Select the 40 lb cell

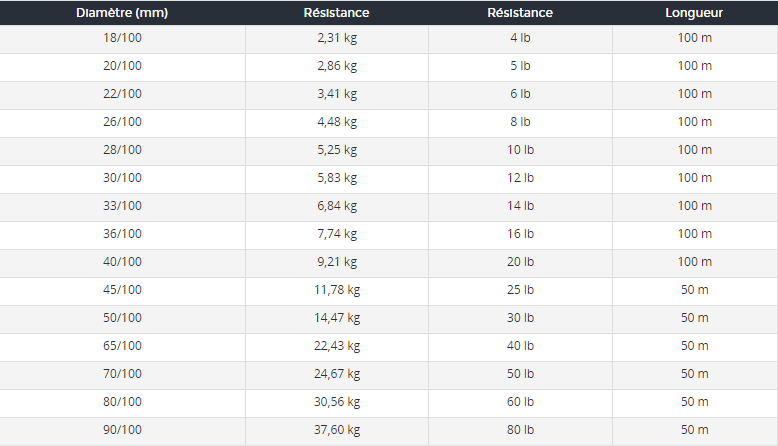[520, 346]
